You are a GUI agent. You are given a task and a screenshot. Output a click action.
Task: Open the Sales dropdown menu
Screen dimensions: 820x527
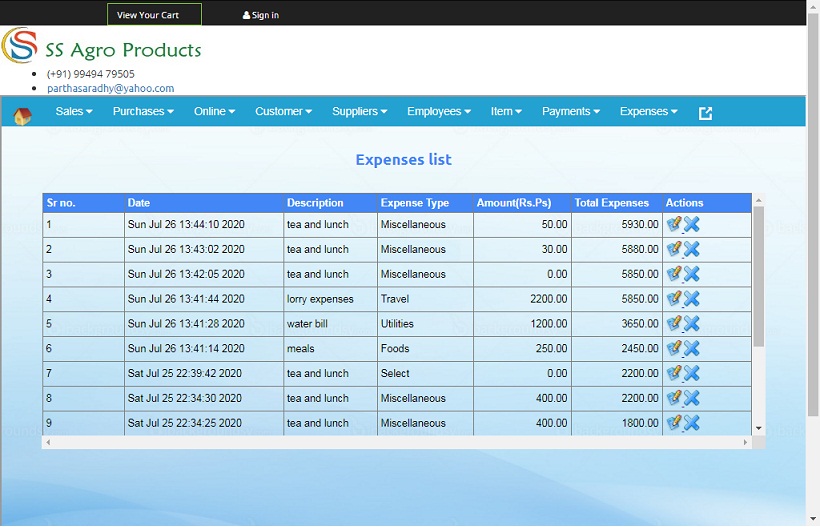(x=74, y=111)
